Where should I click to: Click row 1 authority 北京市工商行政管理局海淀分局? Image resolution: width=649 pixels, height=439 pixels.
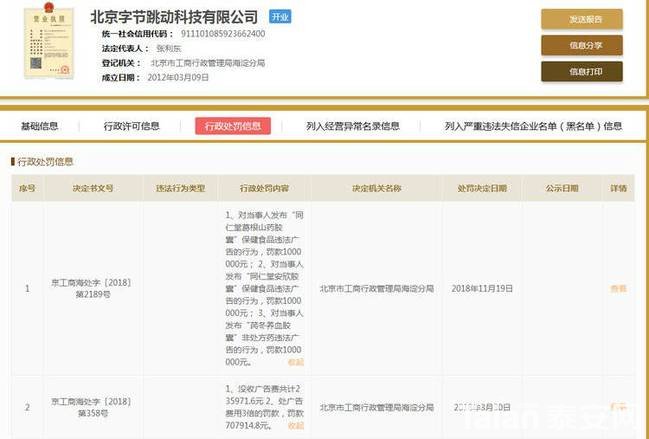point(377,288)
